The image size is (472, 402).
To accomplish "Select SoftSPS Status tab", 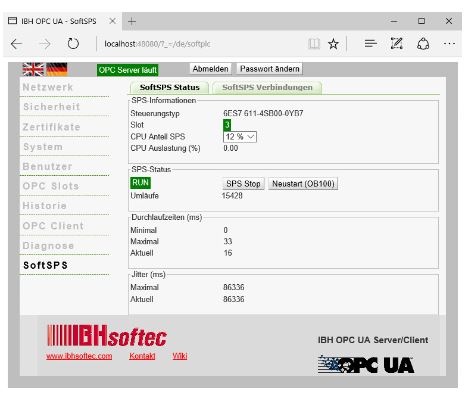I will 169,88.
